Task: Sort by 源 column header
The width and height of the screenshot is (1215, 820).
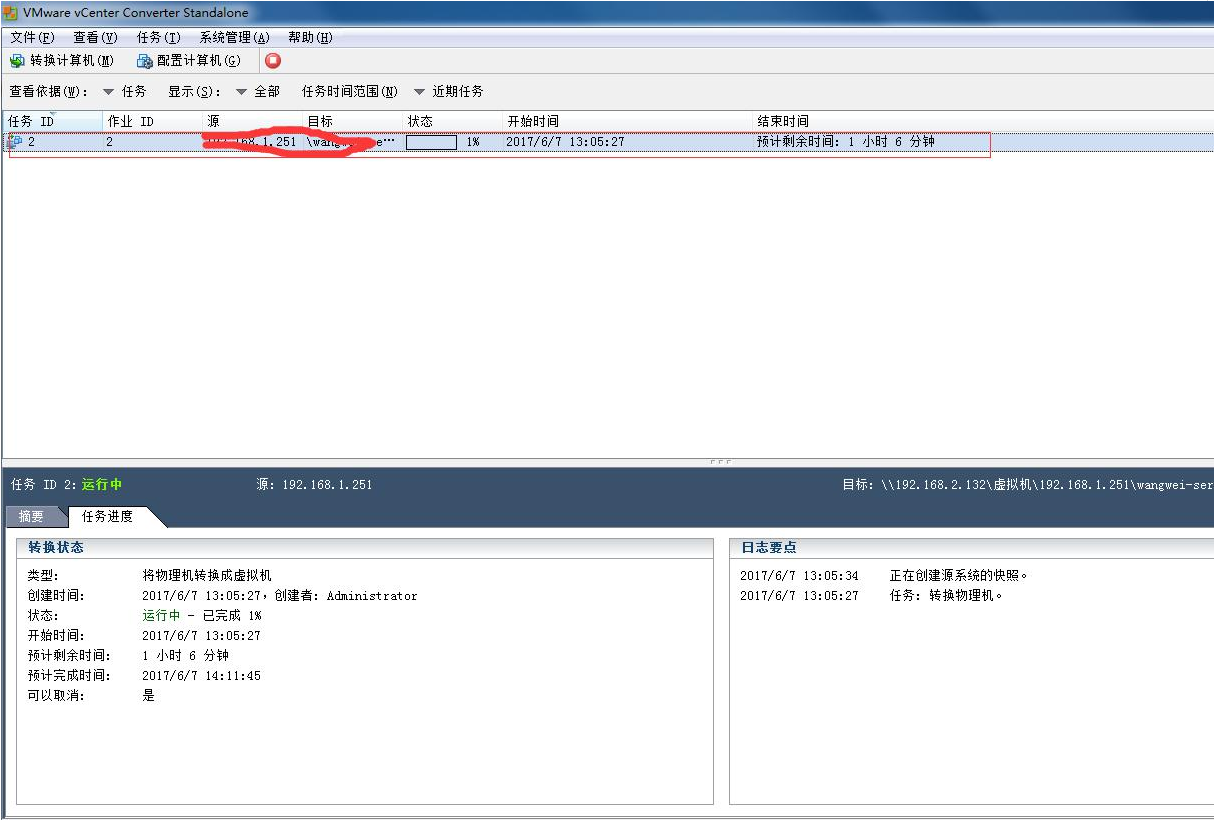Action: (252, 121)
